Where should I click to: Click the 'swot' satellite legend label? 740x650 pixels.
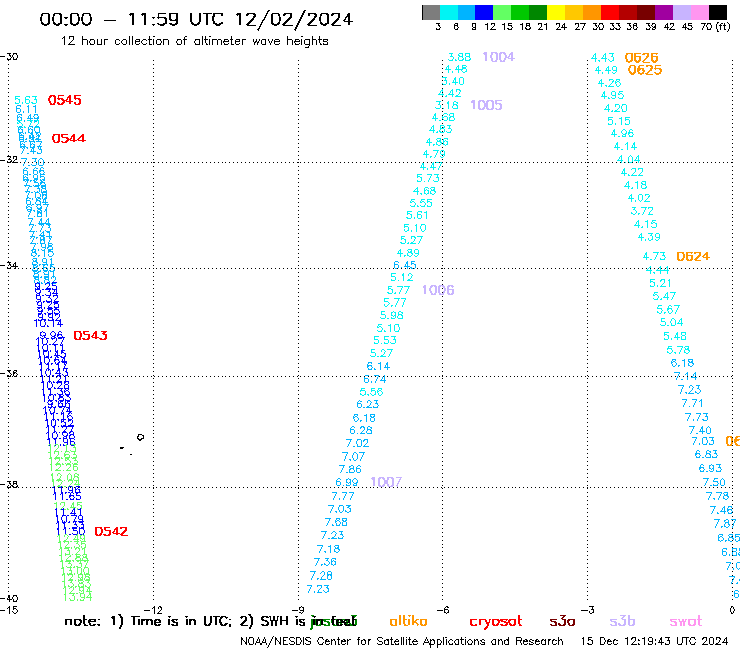pyautogui.click(x=686, y=622)
